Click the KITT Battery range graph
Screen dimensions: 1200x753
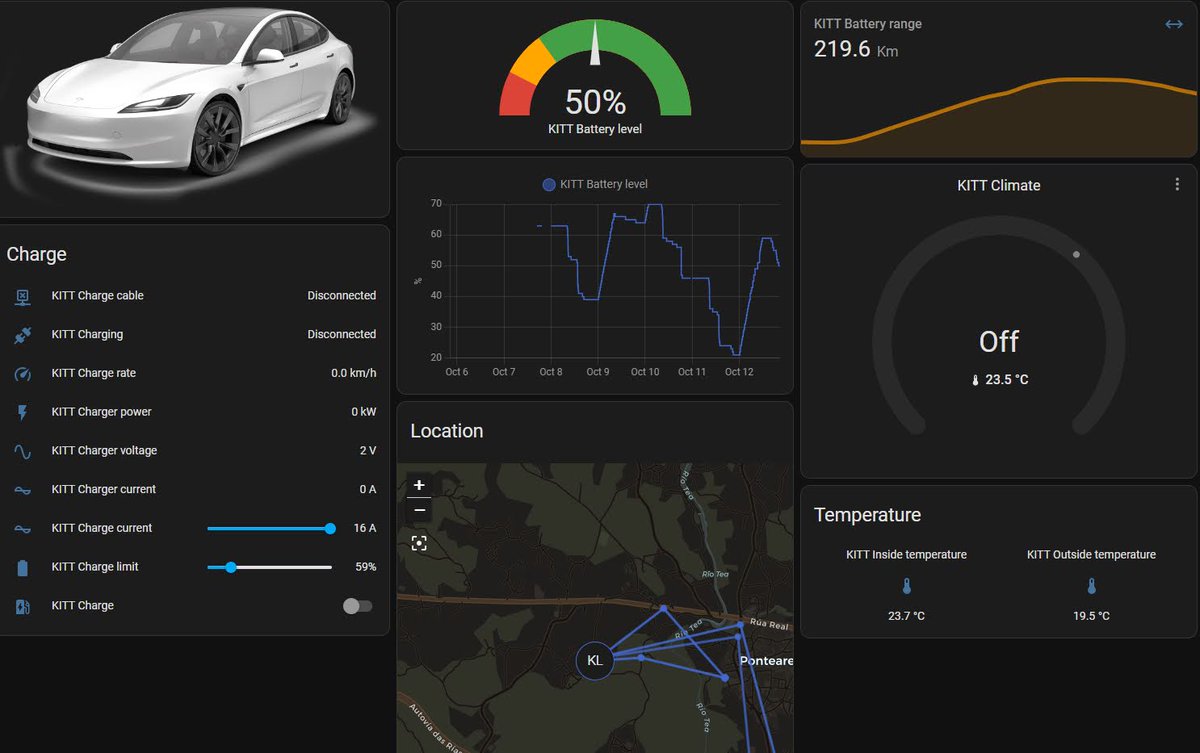(x=998, y=117)
